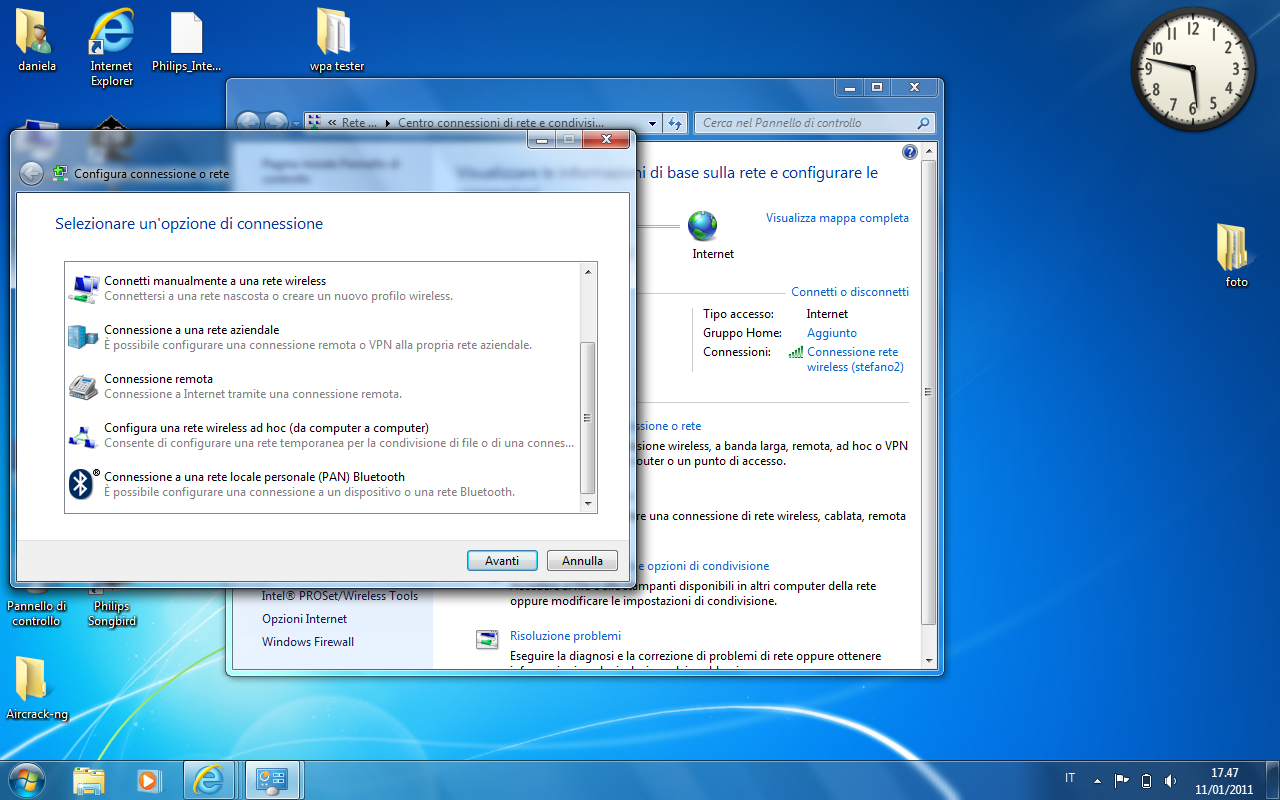Open Intel PROSet/Wireless Tools link
Image resolution: width=1280 pixels, height=800 pixels.
tap(340, 596)
